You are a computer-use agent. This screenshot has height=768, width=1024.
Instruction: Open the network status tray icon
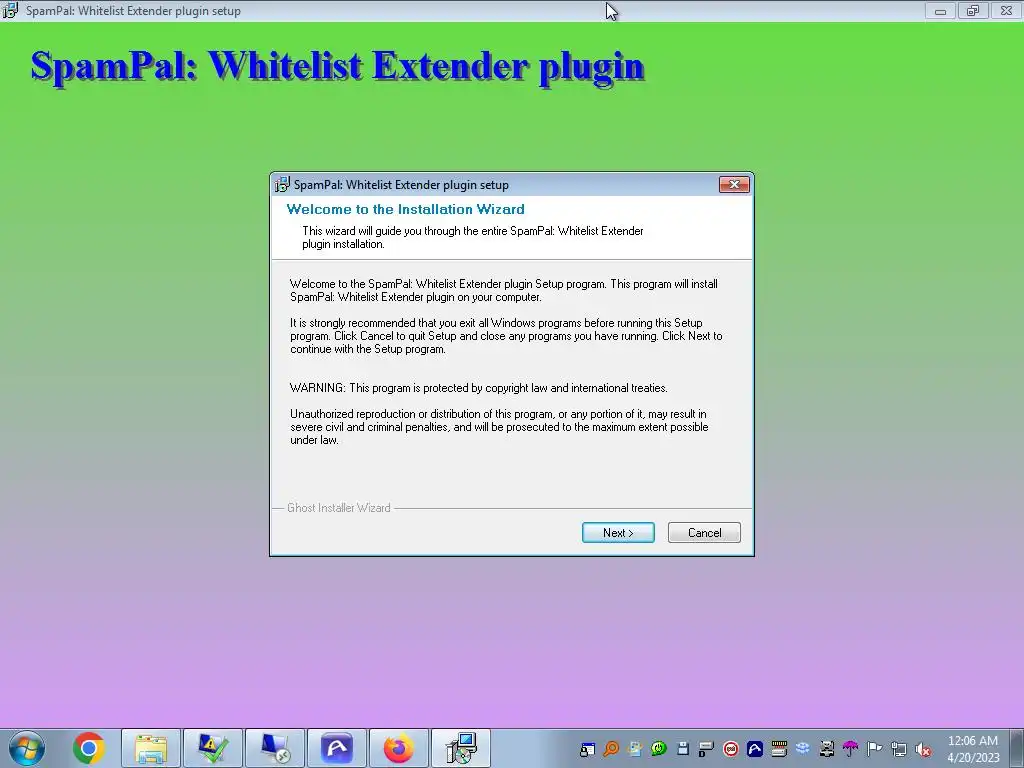[899, 749]
